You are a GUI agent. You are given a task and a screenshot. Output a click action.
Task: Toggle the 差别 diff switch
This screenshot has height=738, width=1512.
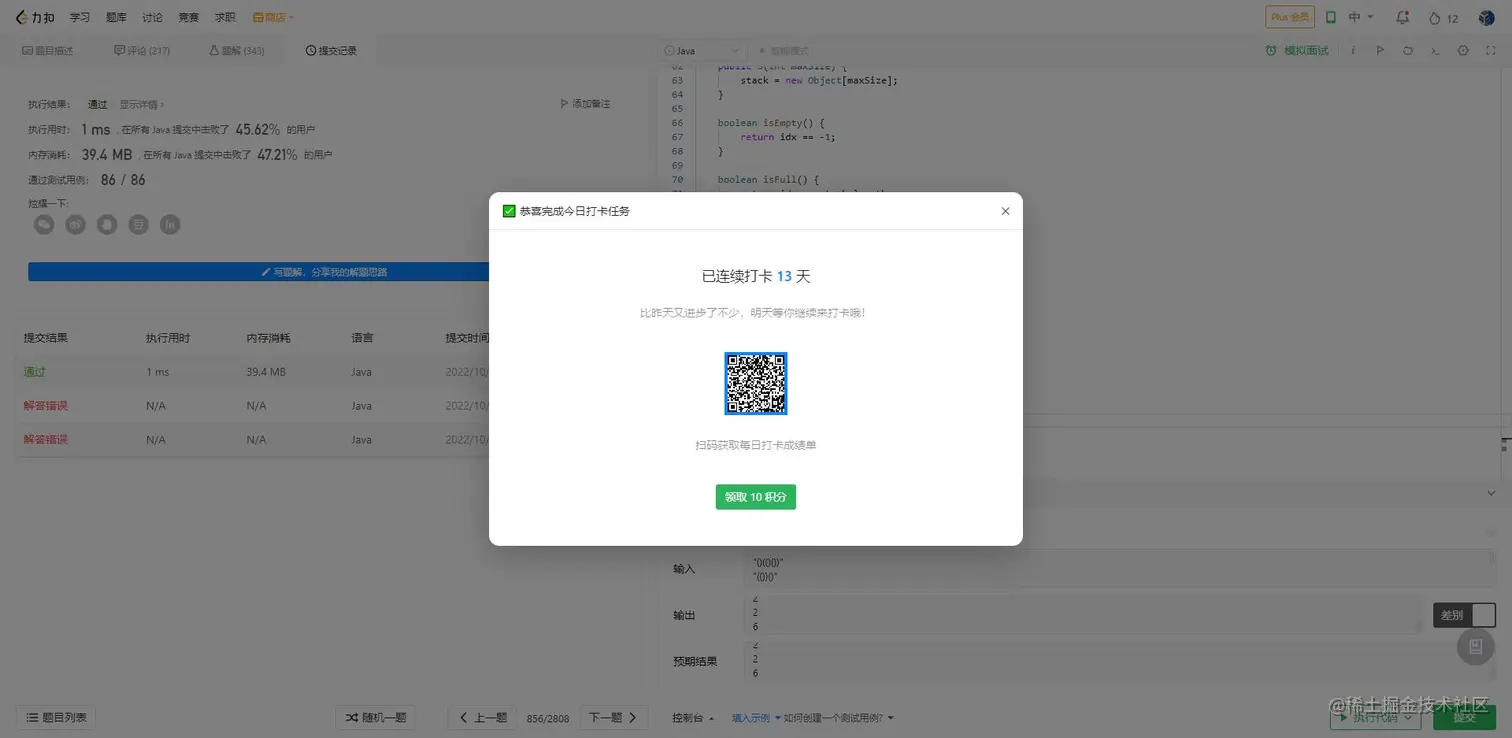click(1465, 615)
